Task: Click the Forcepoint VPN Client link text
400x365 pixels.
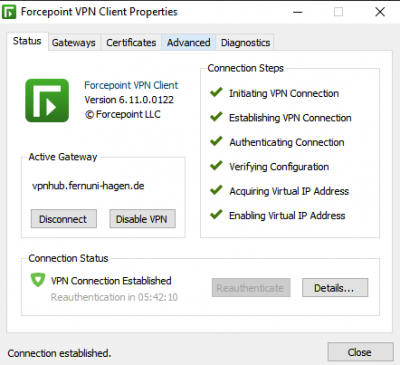Action: pos(131,85)
